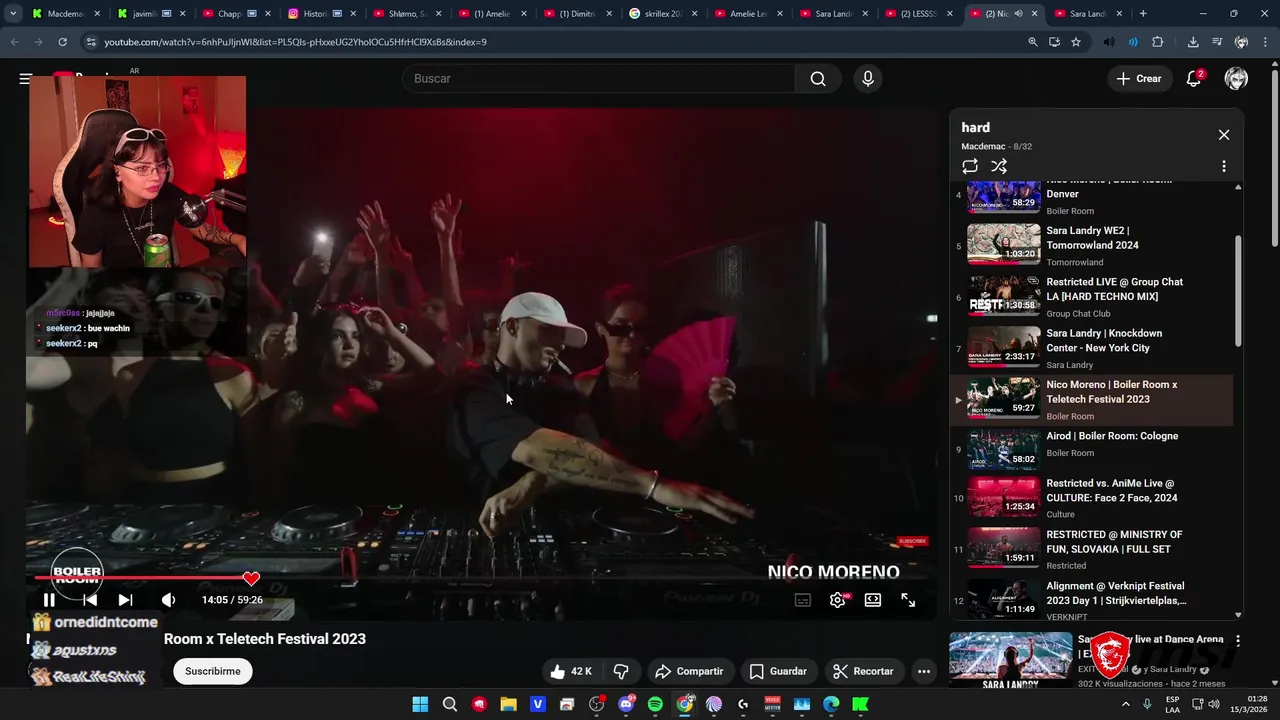Open File Explorer from the taskbar
The height and width of the screenshot is (720, 1280).
coord(508,704)
